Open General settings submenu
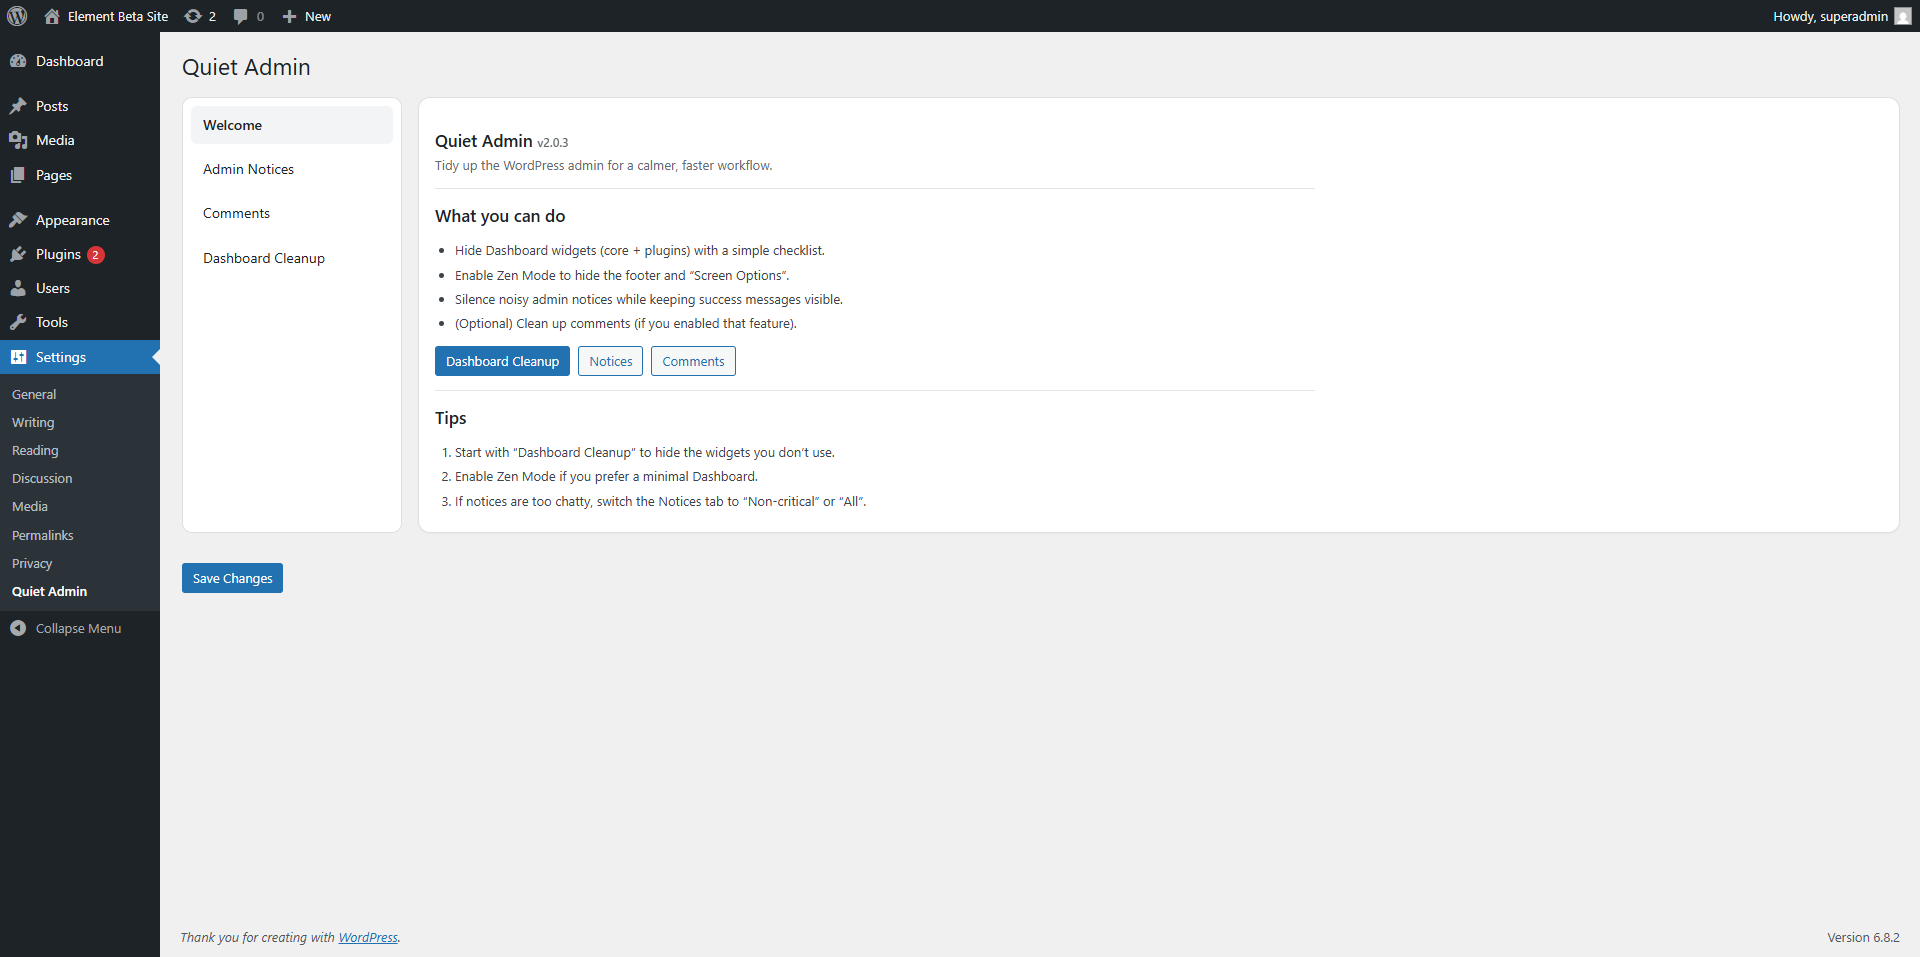This screenshot has height=957, width=1920. pos(34,394)
